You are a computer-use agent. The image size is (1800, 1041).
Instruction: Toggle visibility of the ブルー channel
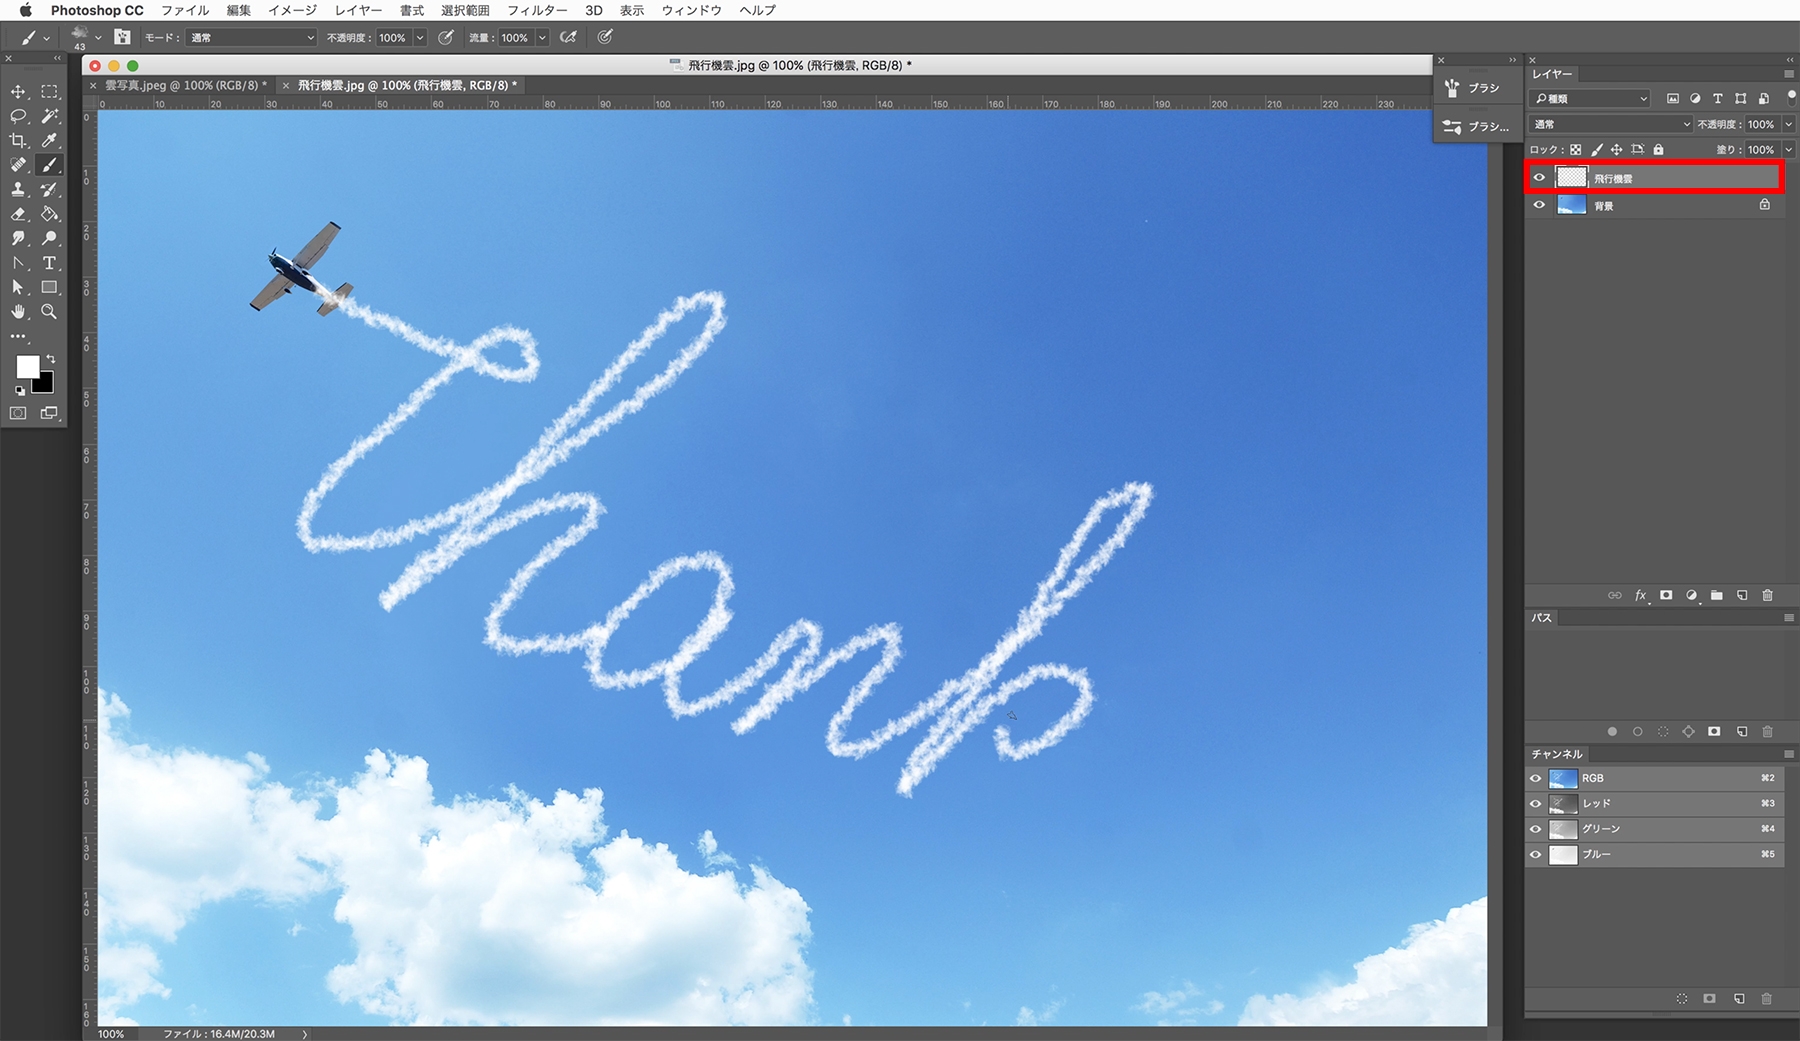point(1536,854)
